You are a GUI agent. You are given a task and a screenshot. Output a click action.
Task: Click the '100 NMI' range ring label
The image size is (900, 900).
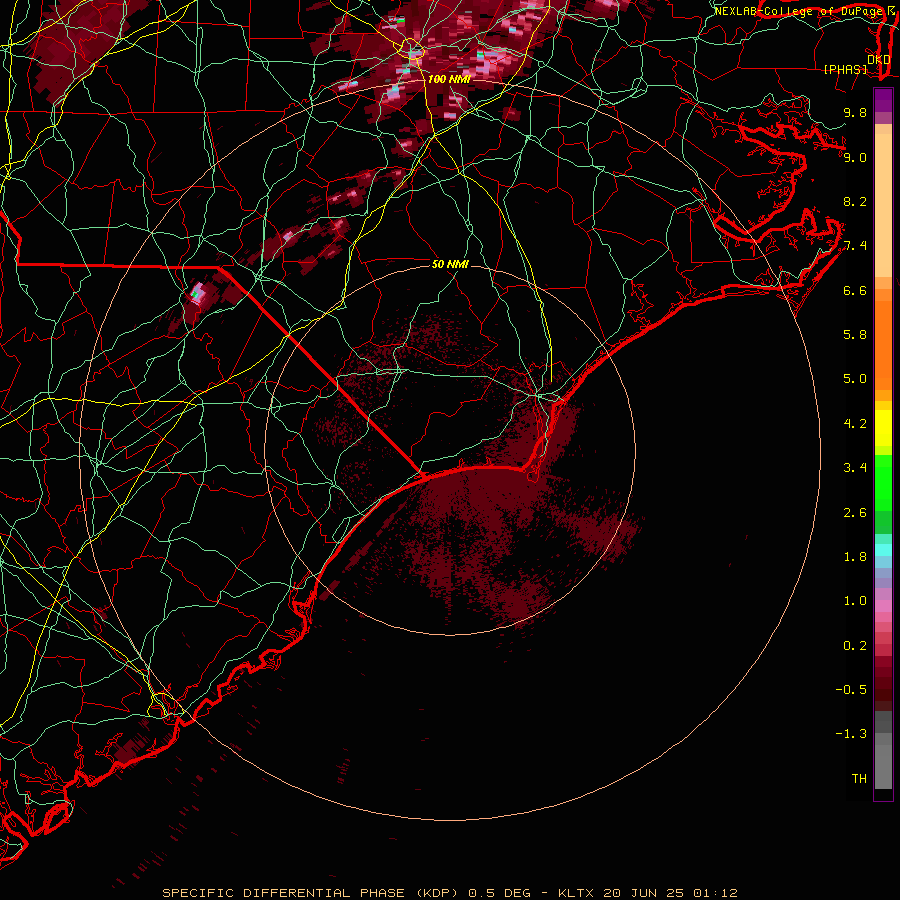coord(449,79)
